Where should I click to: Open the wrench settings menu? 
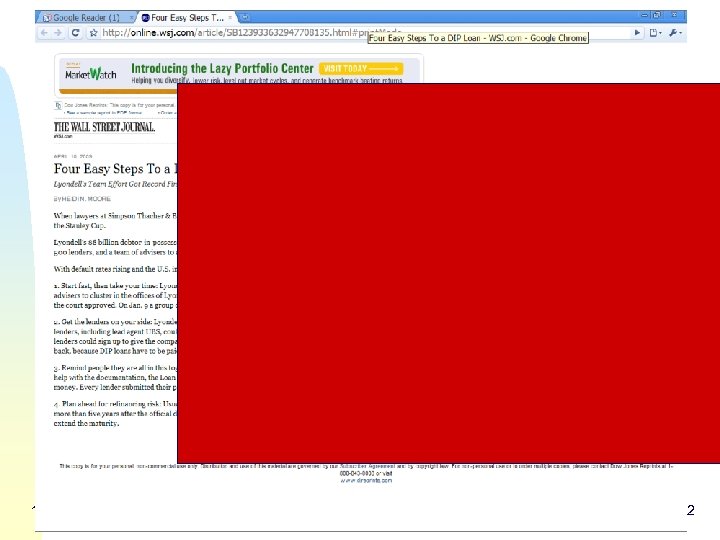(675, 33)
